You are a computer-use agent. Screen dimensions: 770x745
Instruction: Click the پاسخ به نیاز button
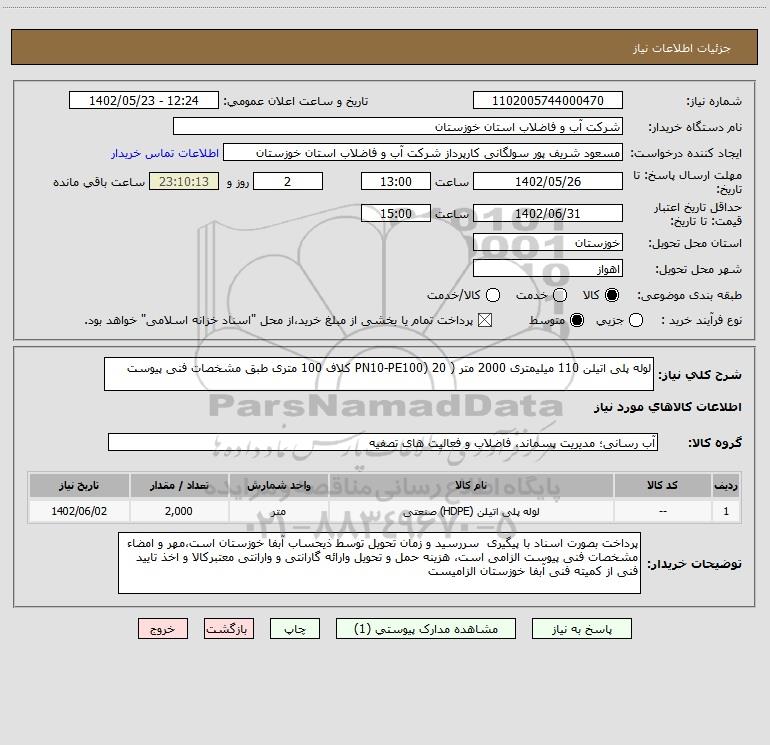[582, 629]
